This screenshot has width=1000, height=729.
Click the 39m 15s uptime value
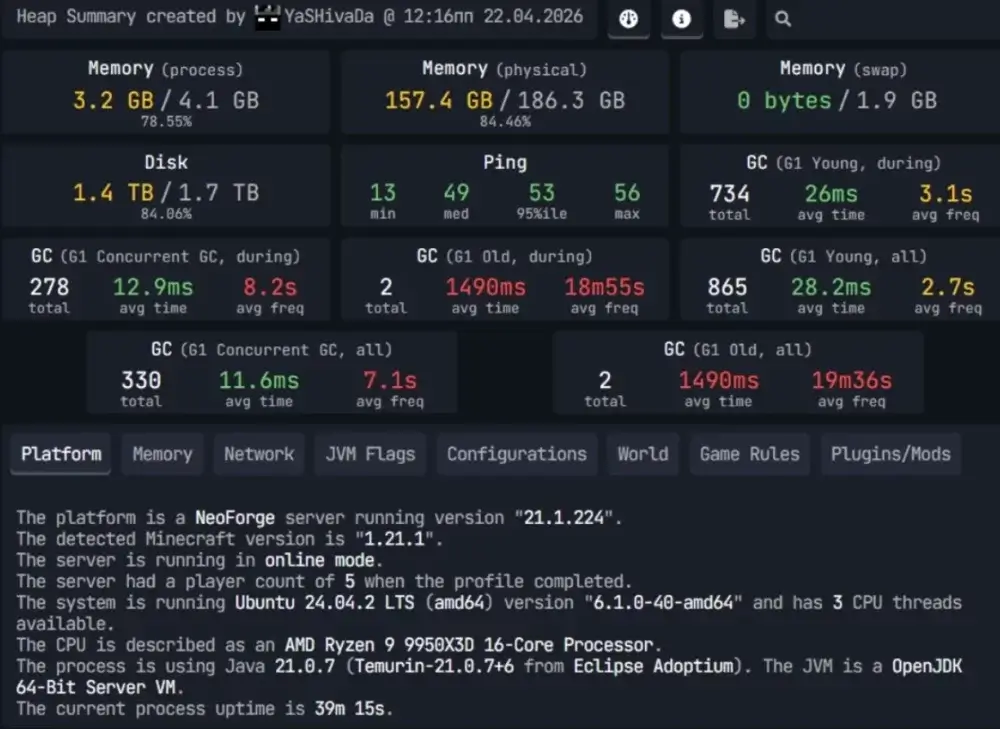tap(349, 709)
